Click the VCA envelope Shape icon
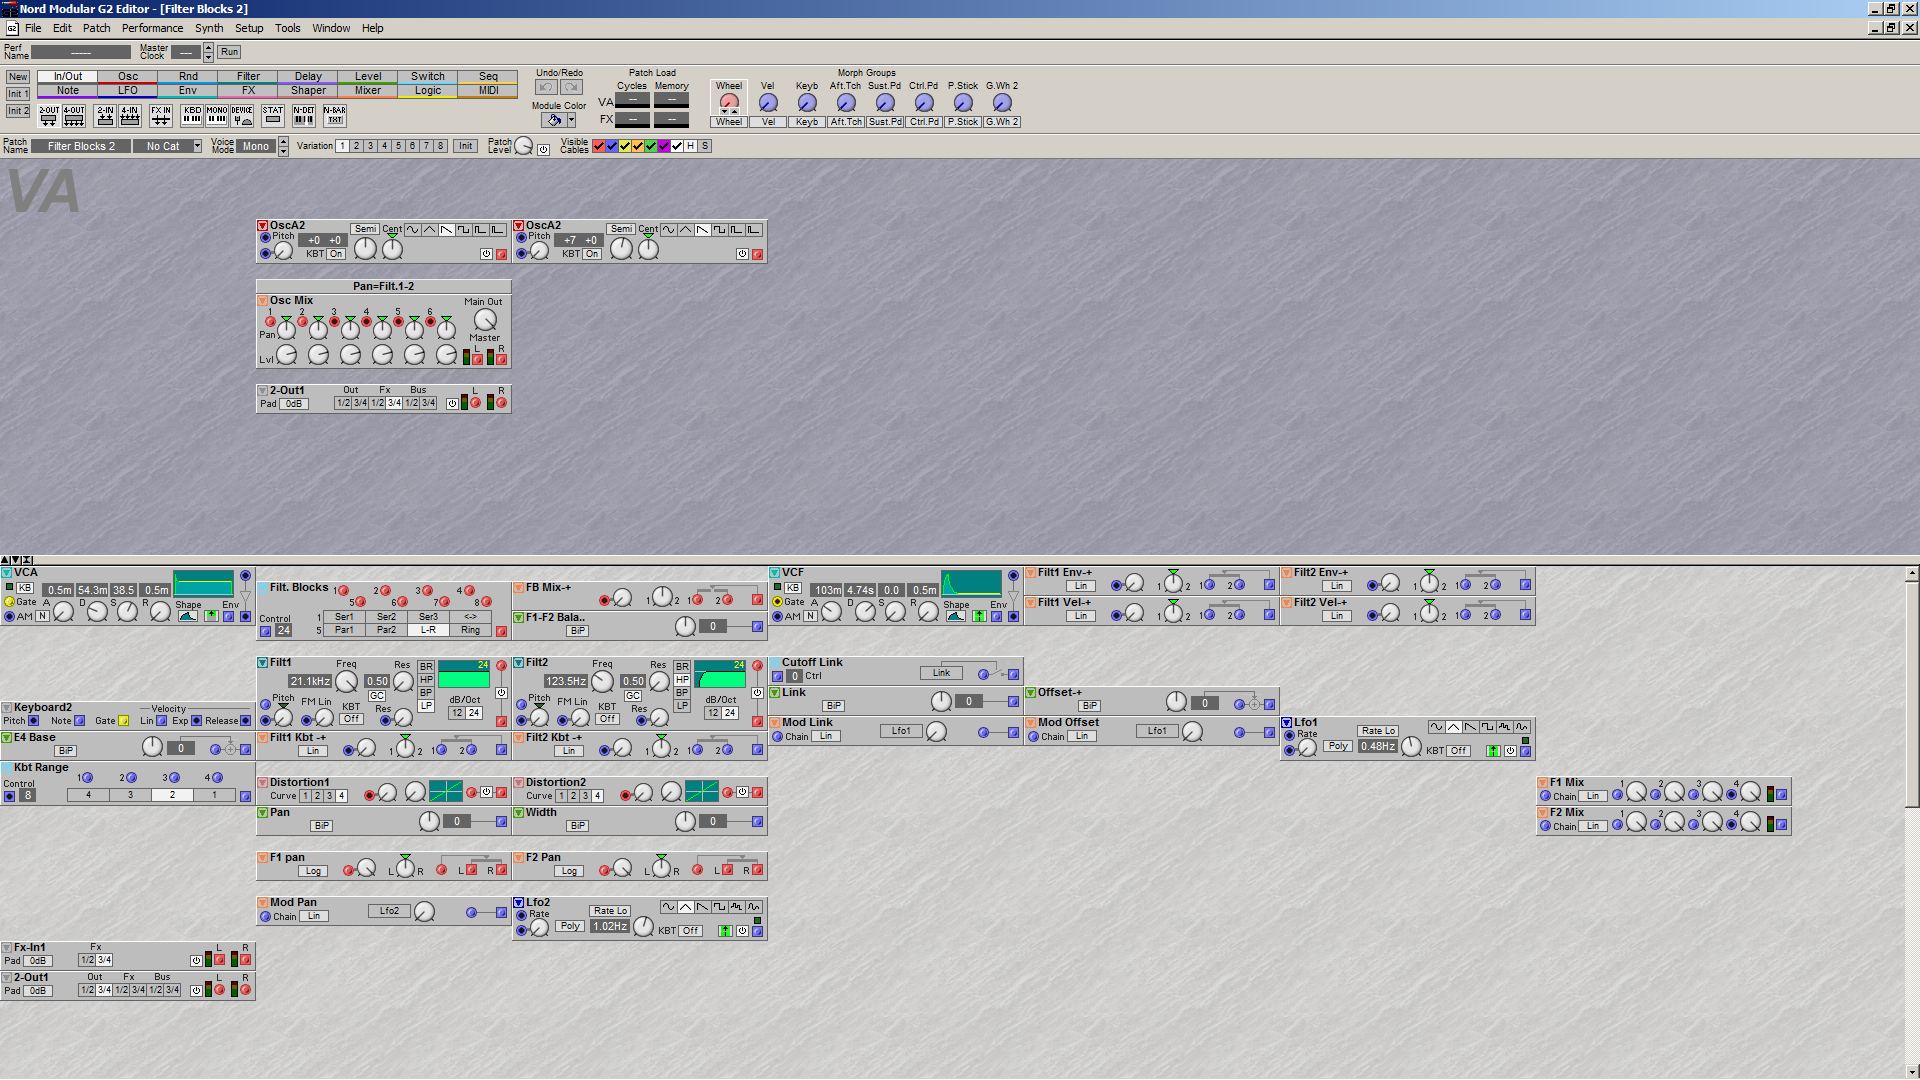The image size is (1920, 1080). click(188, 616)
